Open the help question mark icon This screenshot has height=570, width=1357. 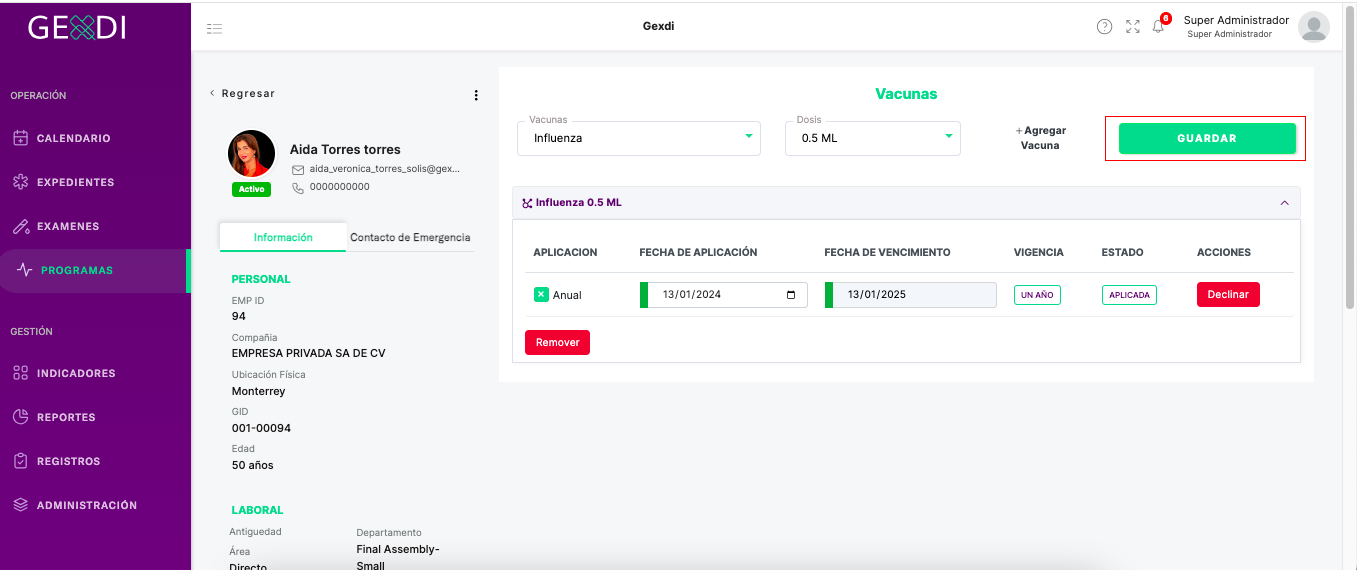[x=1104, y=27]
